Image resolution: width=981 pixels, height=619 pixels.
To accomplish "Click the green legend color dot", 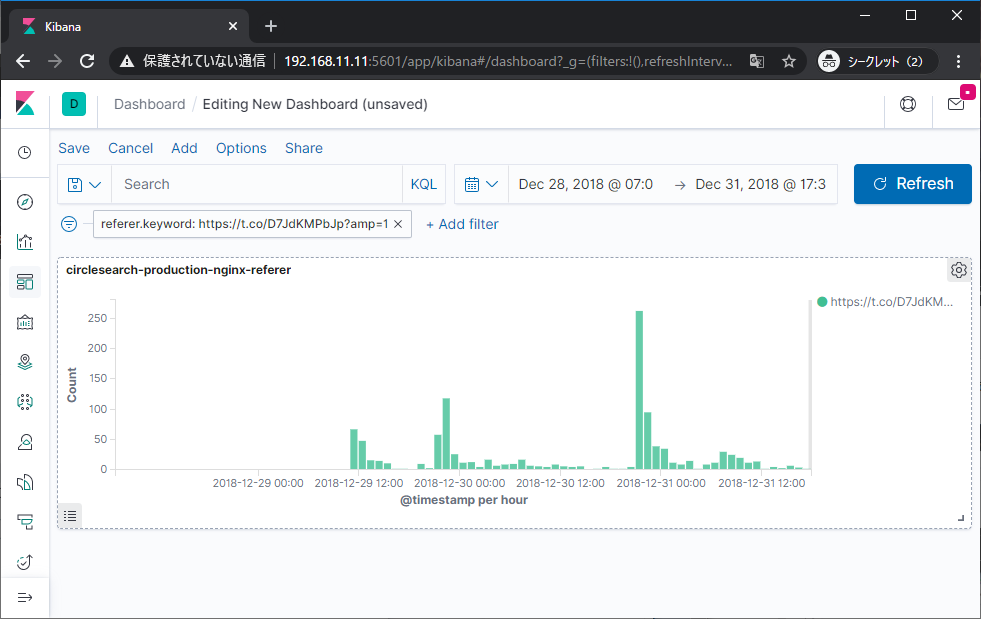I will [x=822, y=301].
